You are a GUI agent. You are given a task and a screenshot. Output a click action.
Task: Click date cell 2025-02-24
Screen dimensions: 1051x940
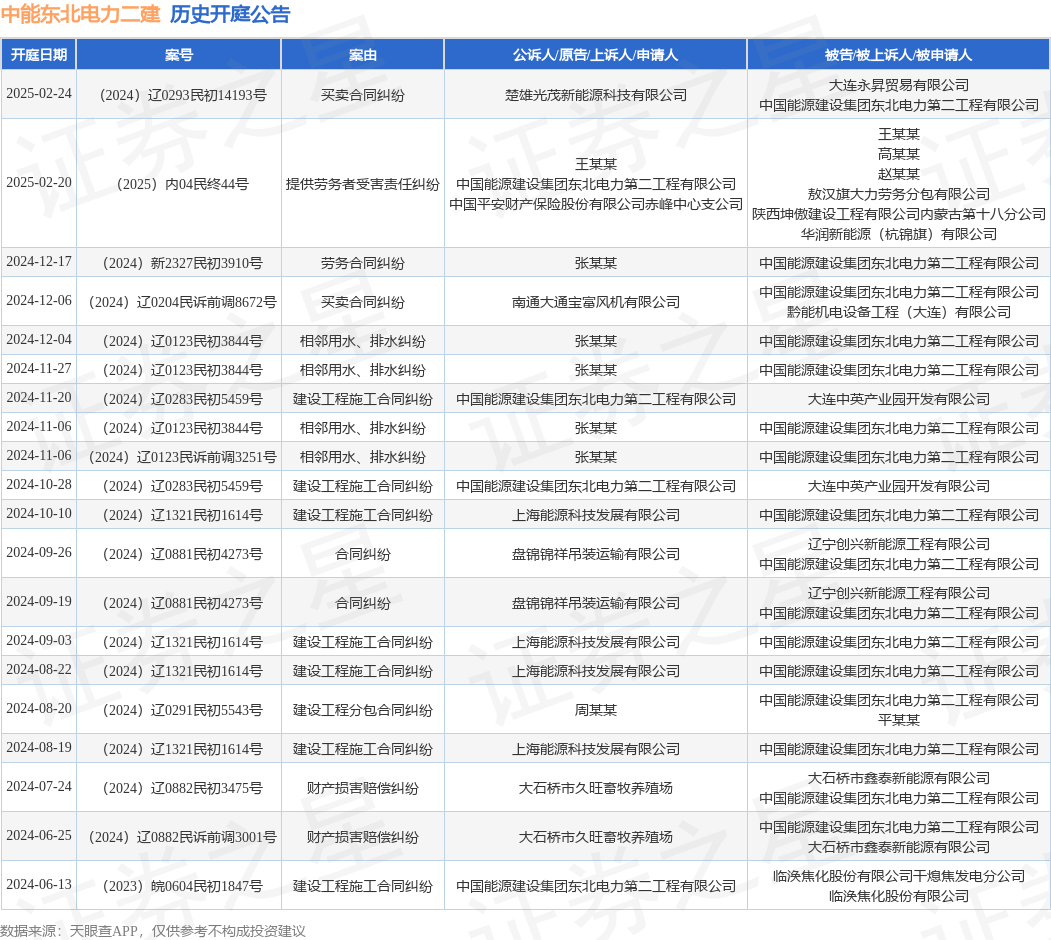pyautogui.click(x=39, y=94)
